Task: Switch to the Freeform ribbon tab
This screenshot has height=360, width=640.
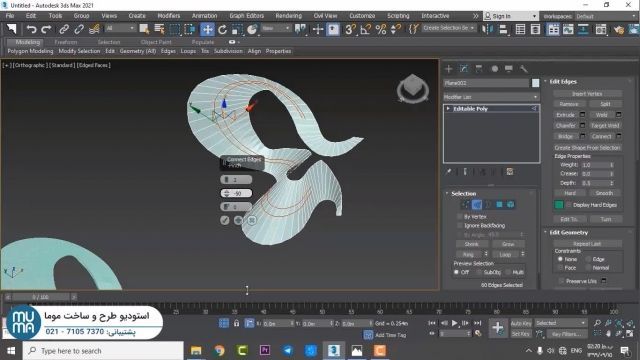Action: coord(66,42)
